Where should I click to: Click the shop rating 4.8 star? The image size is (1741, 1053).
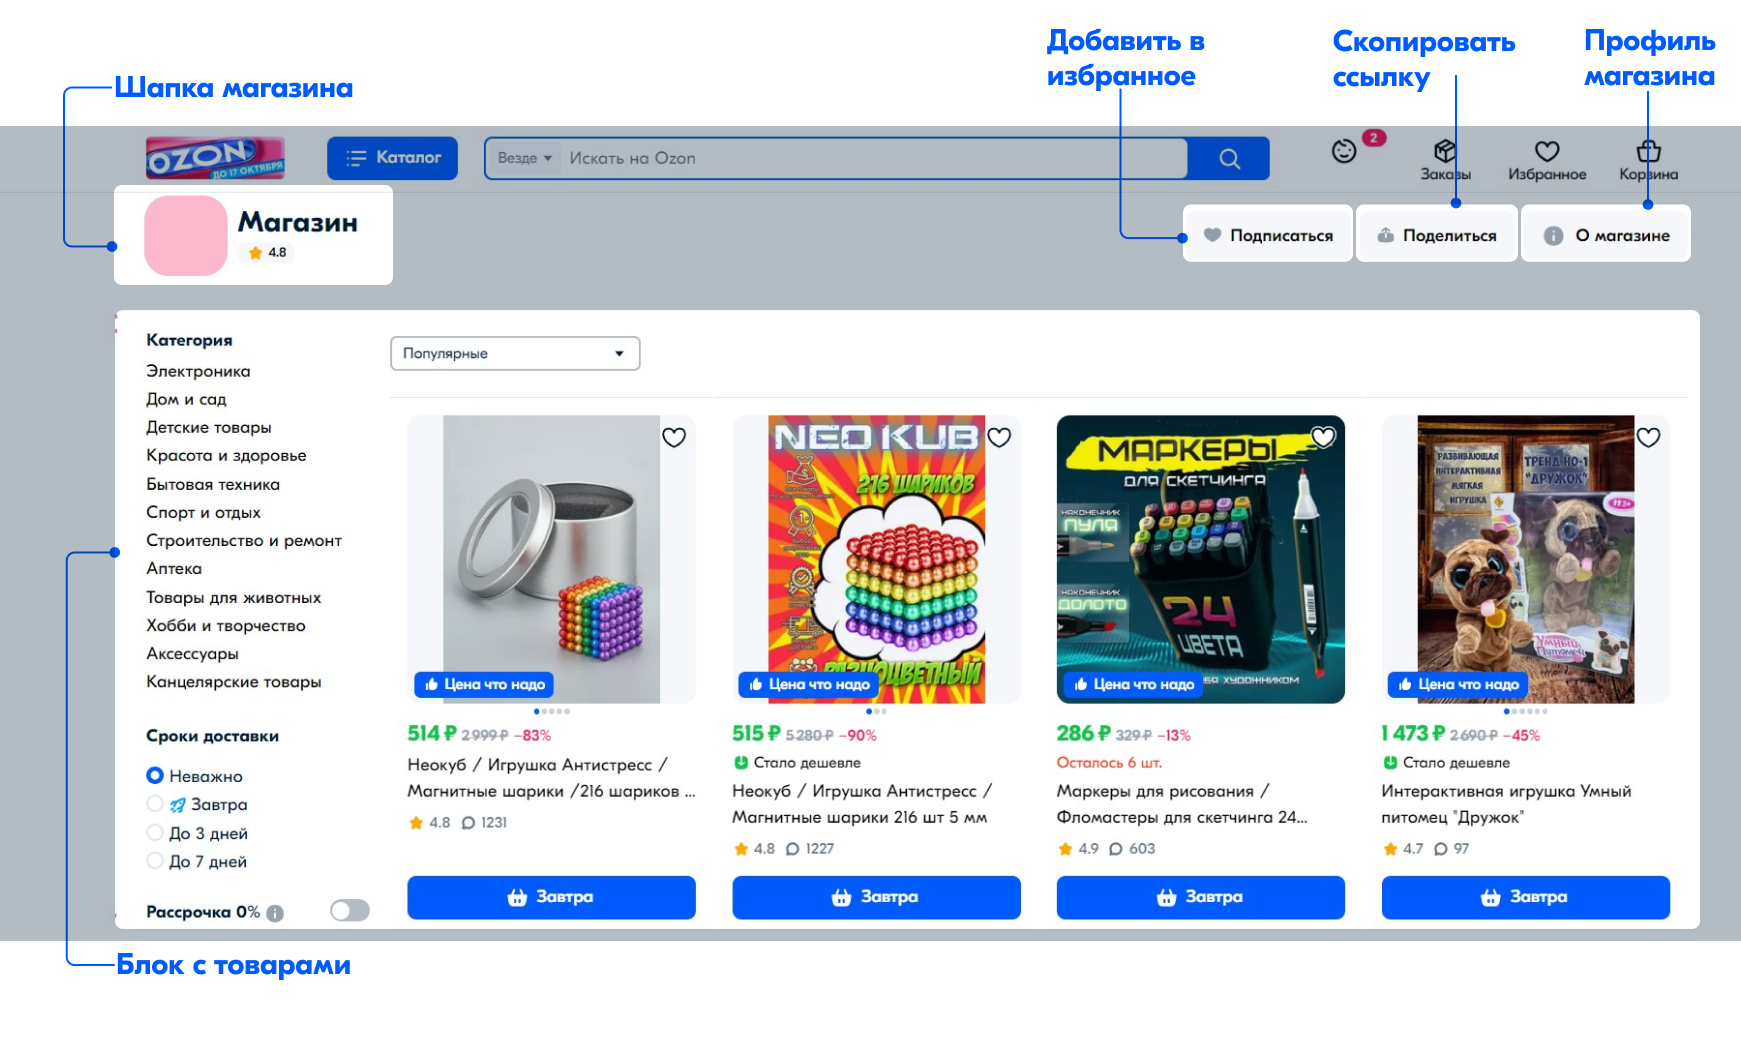coord(256,253)
